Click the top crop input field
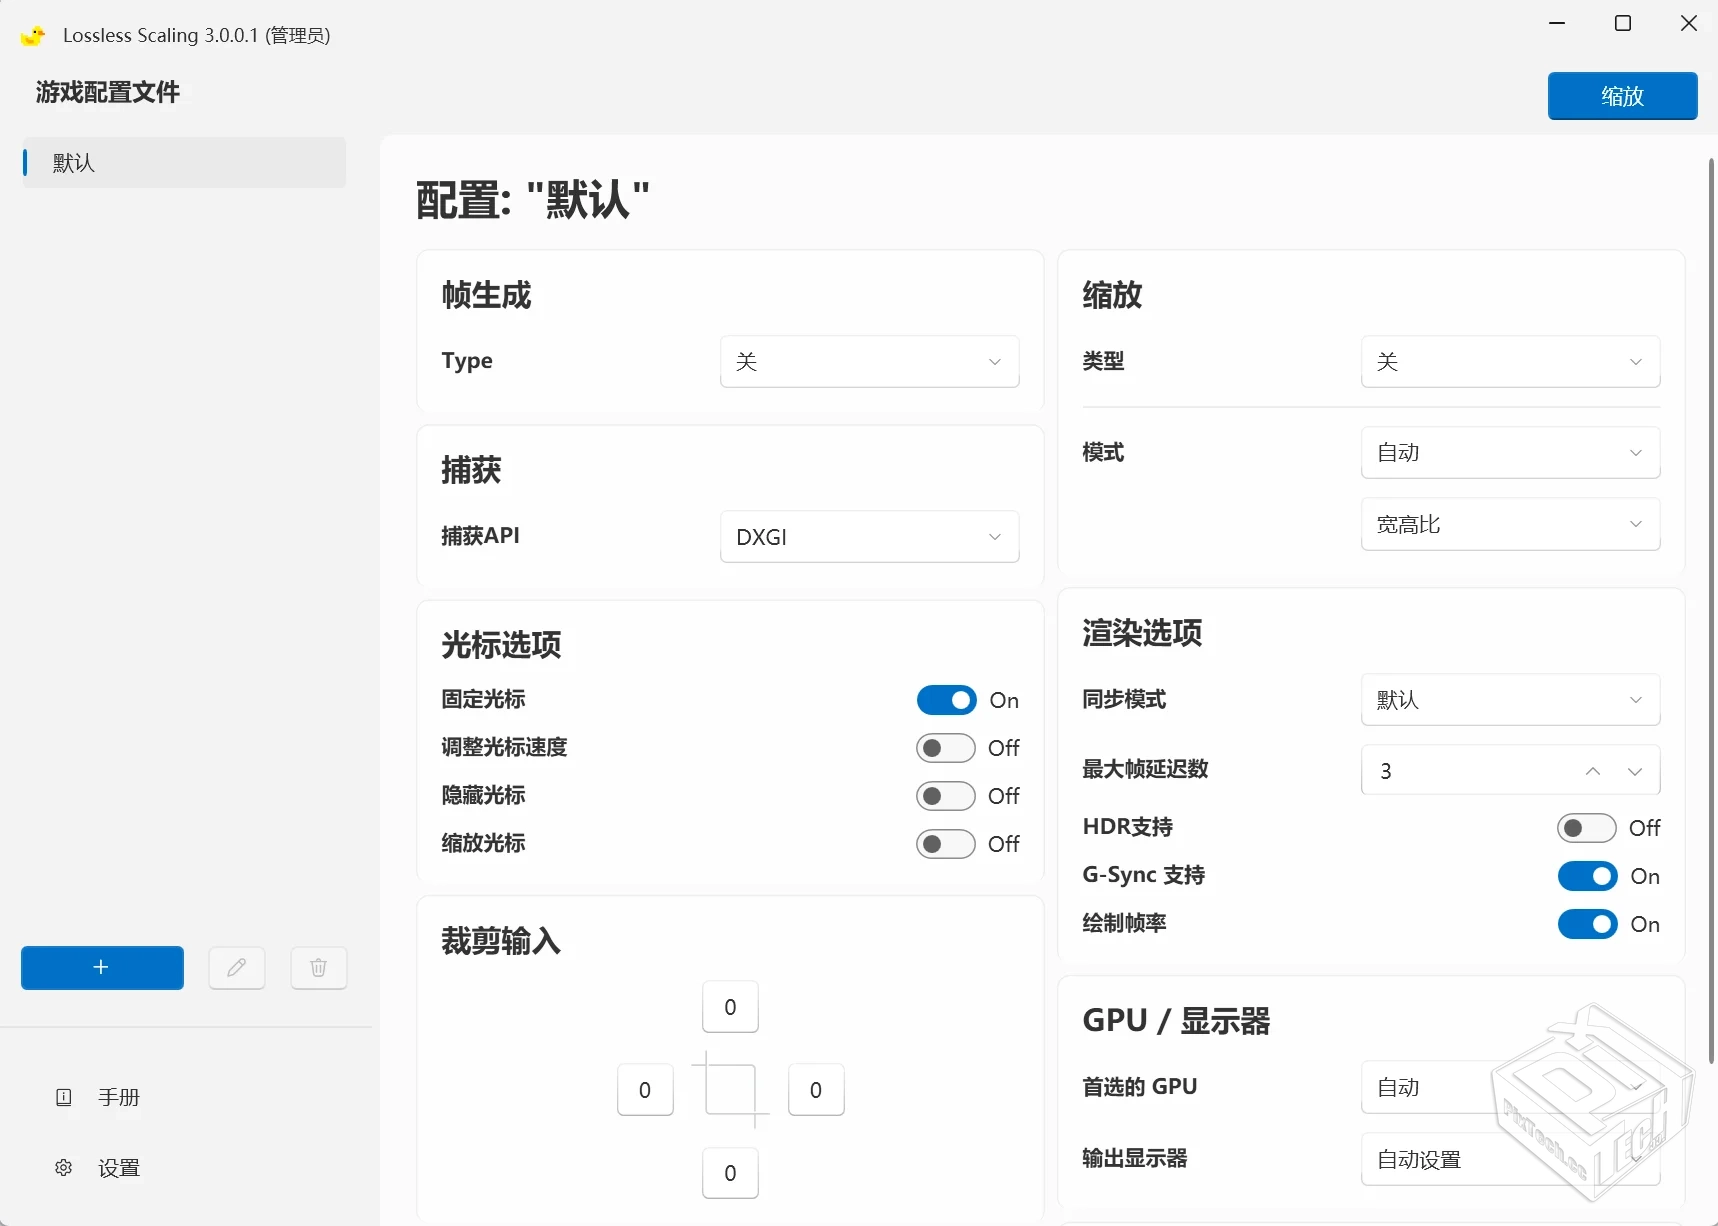Viewport: 1718px width, 1226px height. (x=730, y=1007)
